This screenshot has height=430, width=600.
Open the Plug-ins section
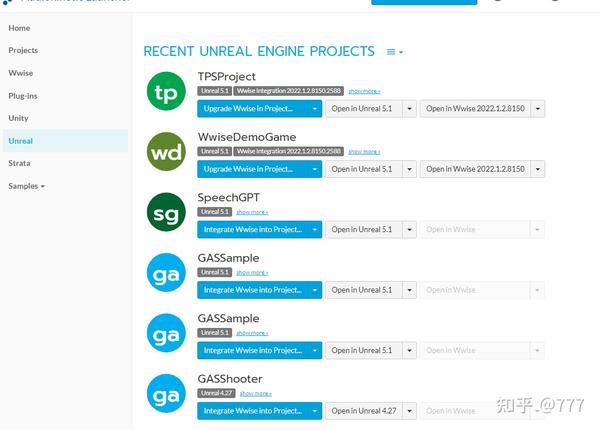(23, 96)
